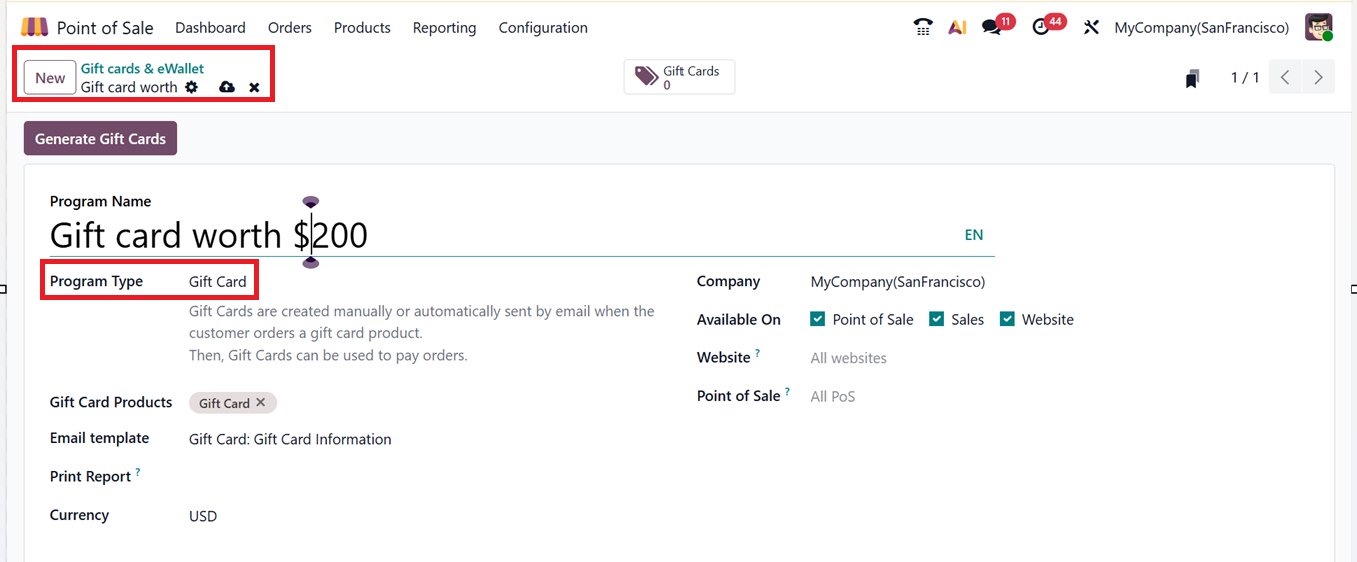Open the Configuration menu

pos(543,28)
